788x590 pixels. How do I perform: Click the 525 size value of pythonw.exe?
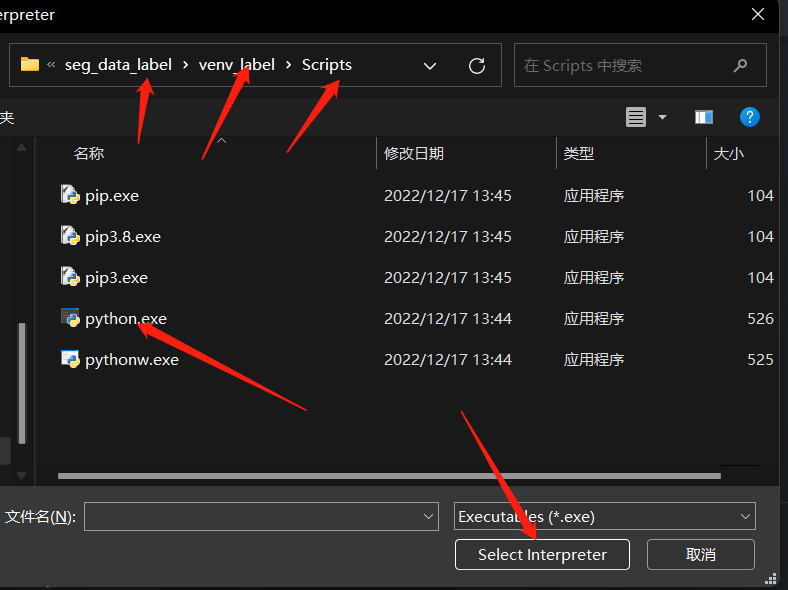pyautogui.click(x=760, y=360)
